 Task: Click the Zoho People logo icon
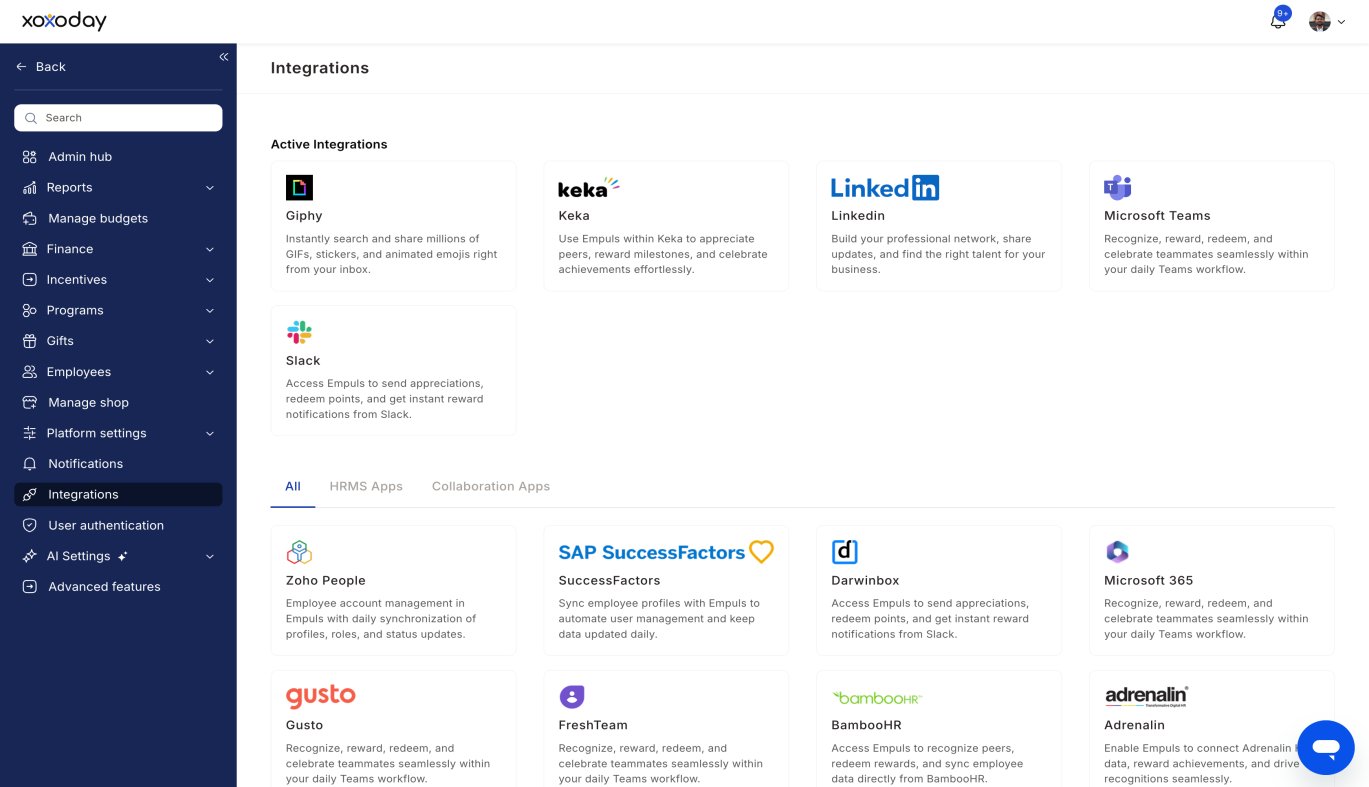pos(299,552)
